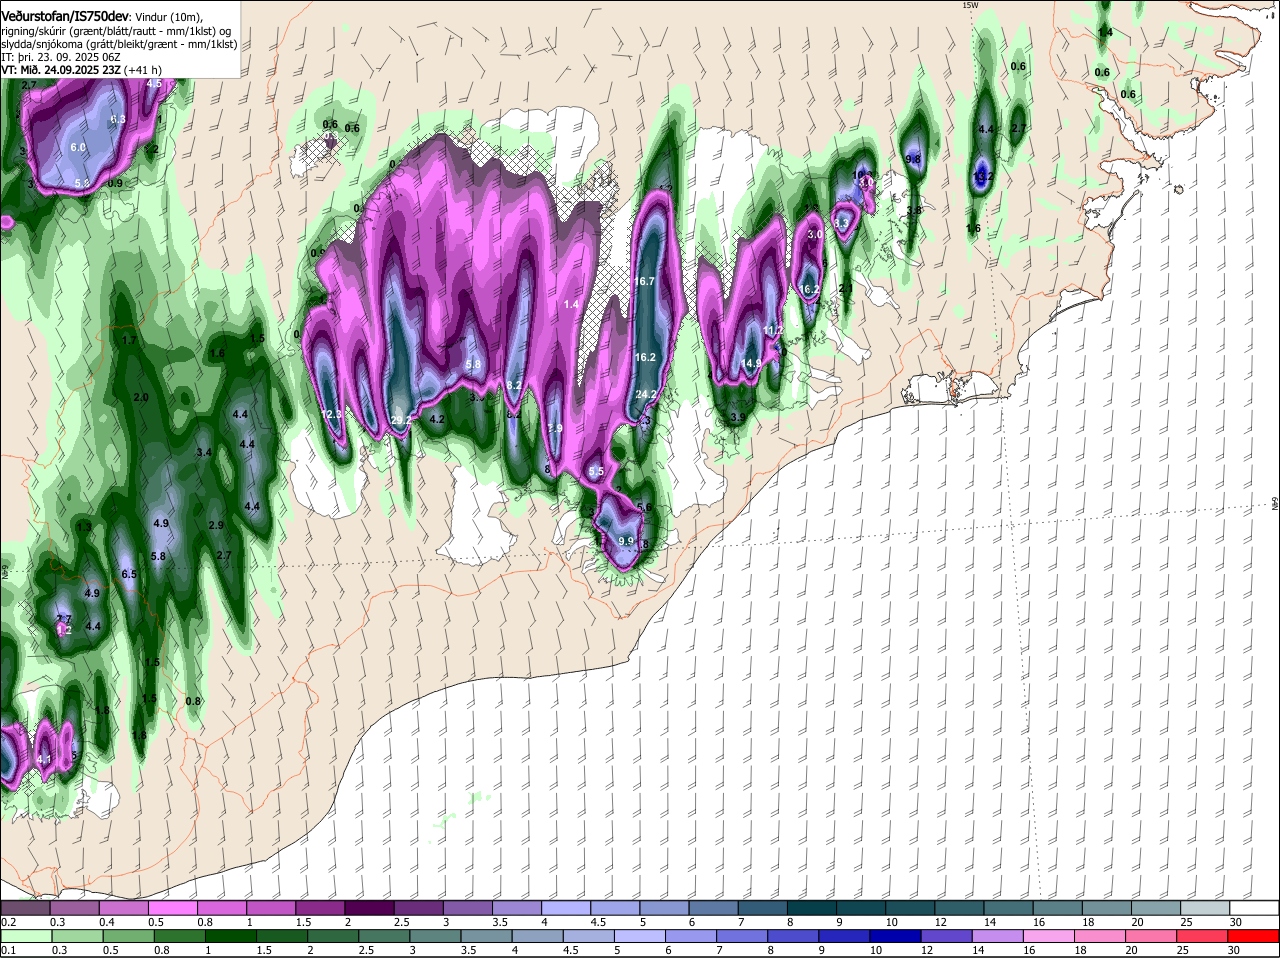This screenshot has width=1280, height=958.
Task: Click the 9.9 value near the south coast
Action: (x=627, y=541)
